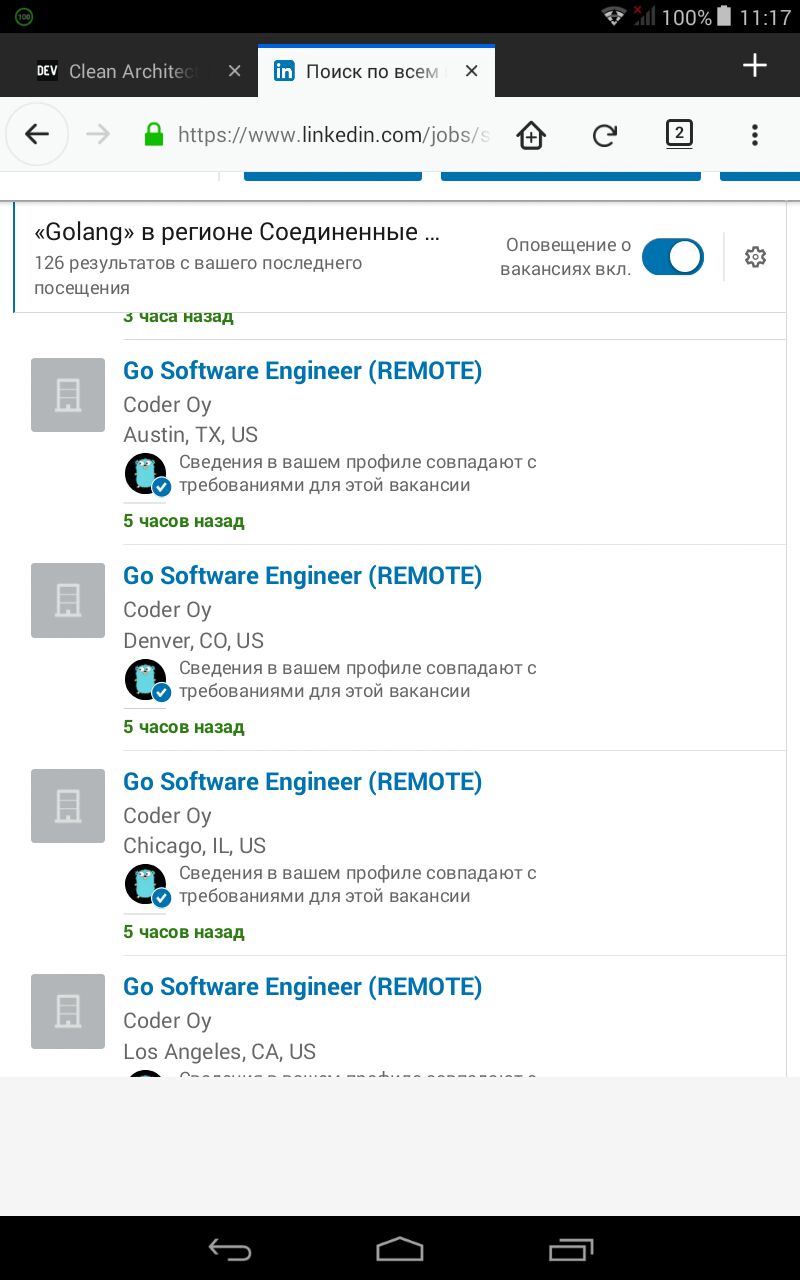Click company logo placeholder for Denver job

coord(68,600)
